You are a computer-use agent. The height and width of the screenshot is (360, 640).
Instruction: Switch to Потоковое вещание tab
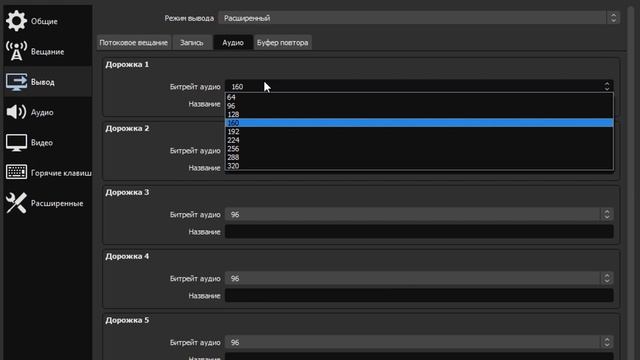[x=133, y=42]
